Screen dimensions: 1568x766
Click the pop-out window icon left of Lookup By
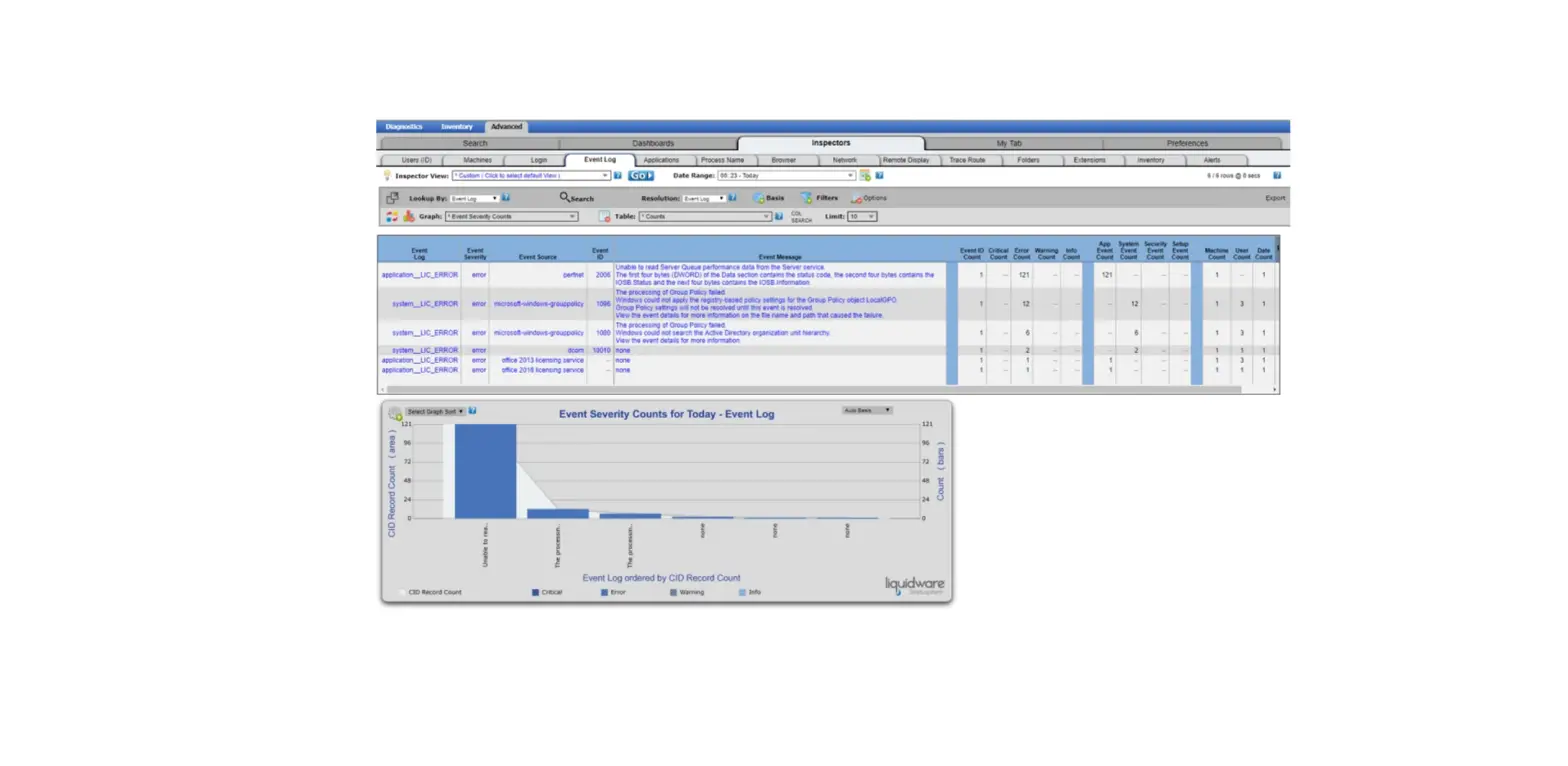coord(393,198)
